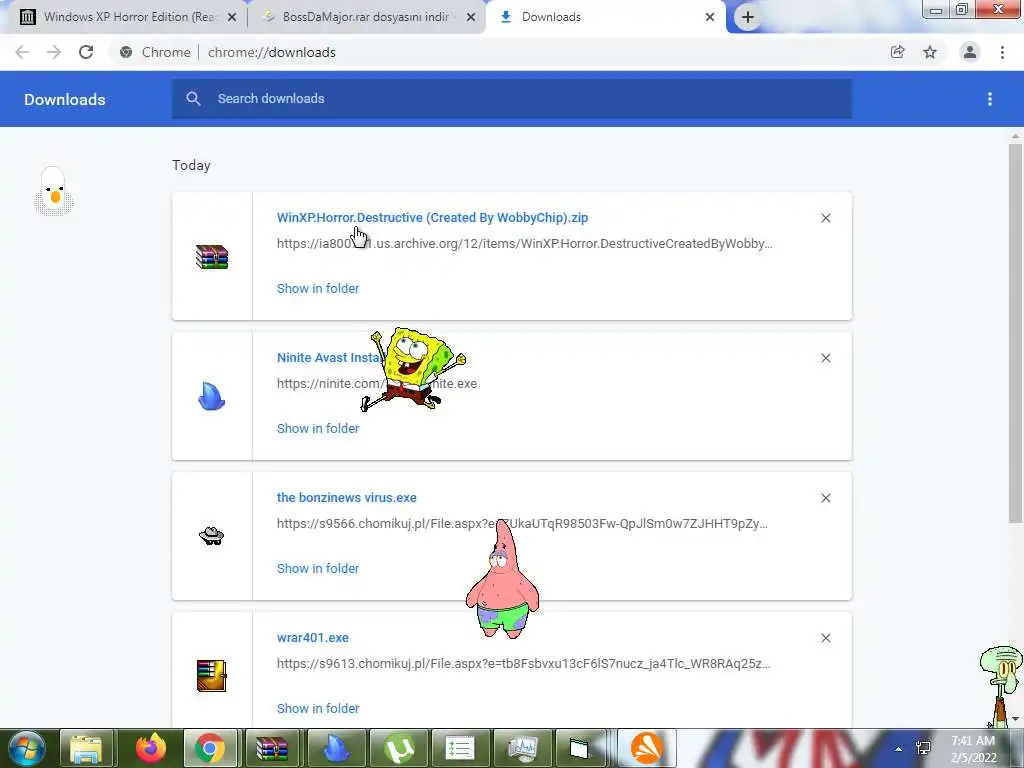The height and width of the screenshot is (768, 1024).
Task: Click the Patrick Star desktop character
Action: coord(502,580)
